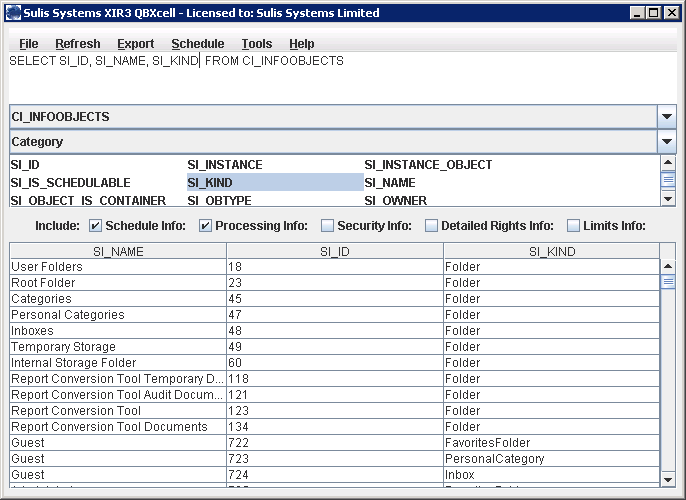This screenshot has height=500, width=686.
Task: Uncheck the Processing Info checkbox
Action: [205, 226]
